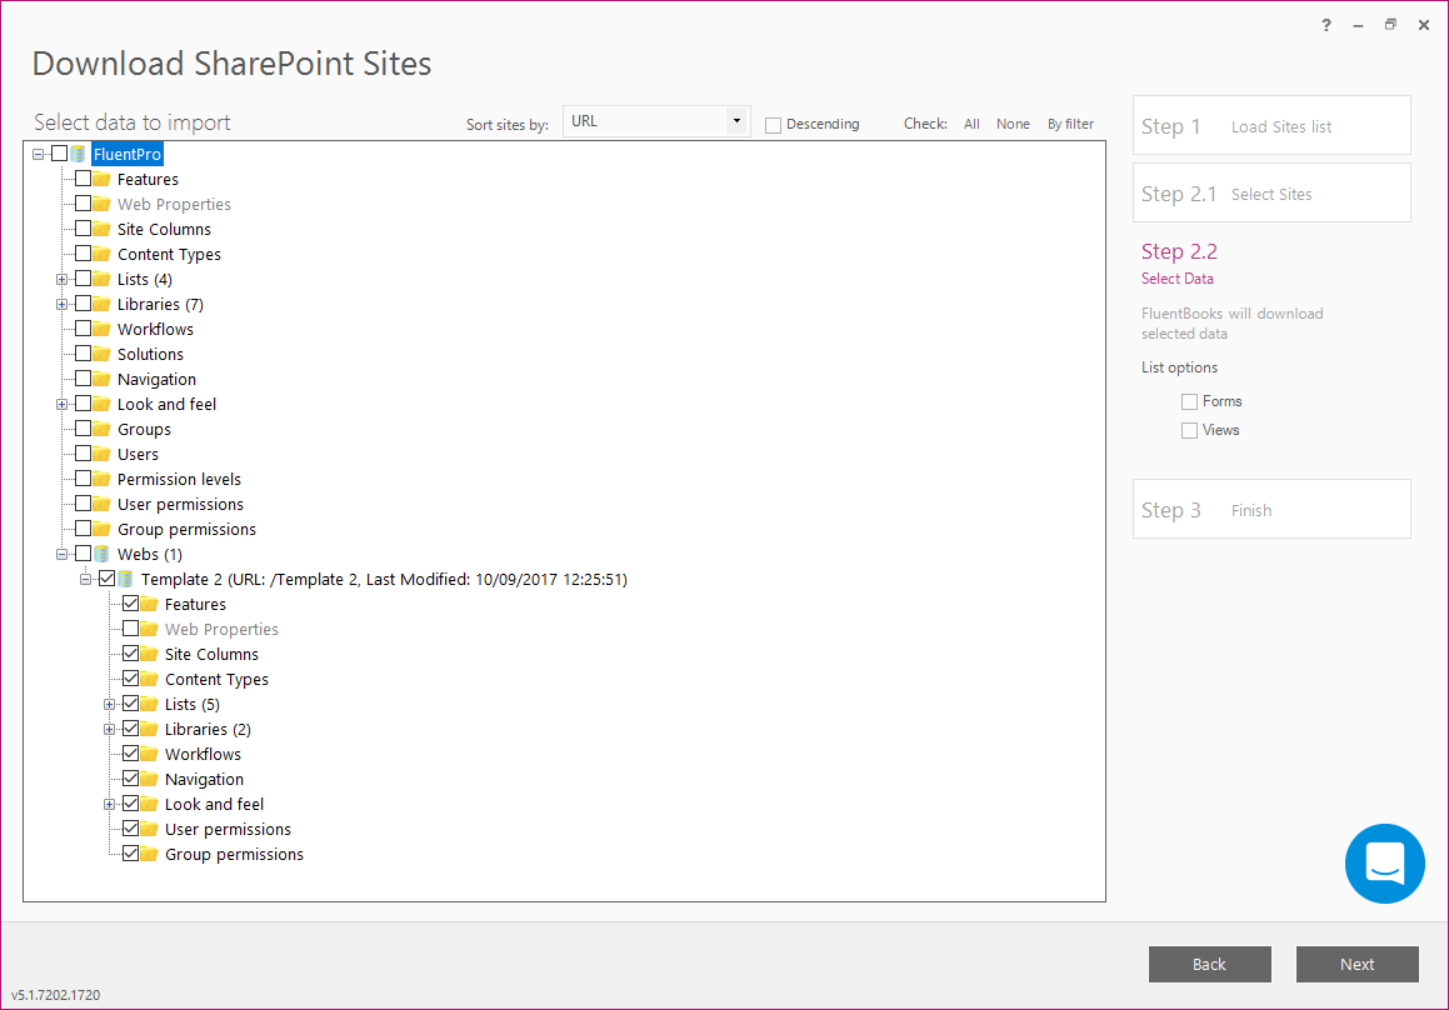The height and width of the screenshot is (1010, 1449).
Task: Collapse the Template 2 node
Action: [x=86, y=579]
